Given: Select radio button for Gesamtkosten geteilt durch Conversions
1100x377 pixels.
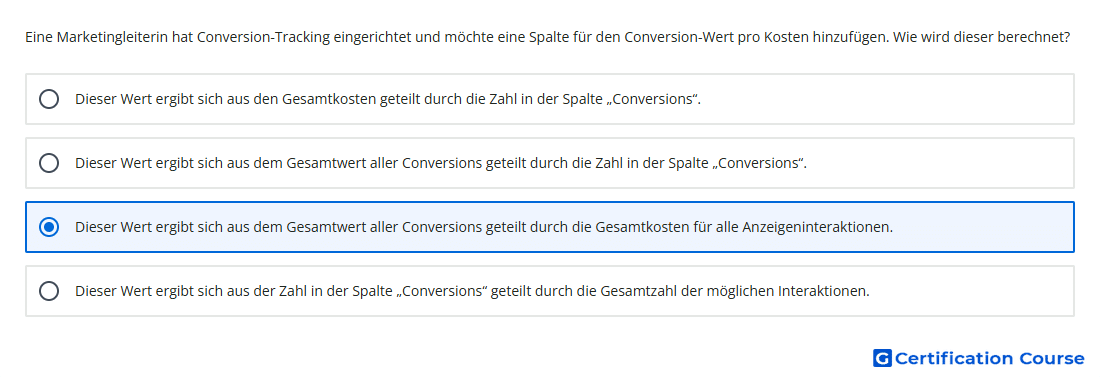Looking at the screenshot, I should click(49, 99).
